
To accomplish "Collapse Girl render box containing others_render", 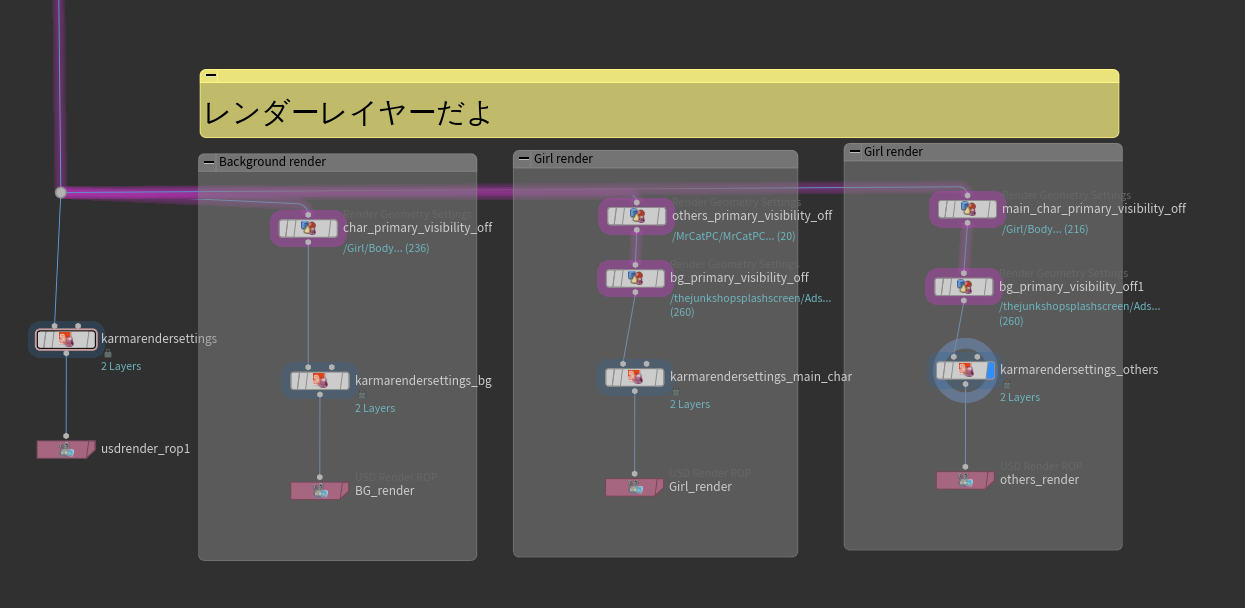I will [x=854, y=152].
